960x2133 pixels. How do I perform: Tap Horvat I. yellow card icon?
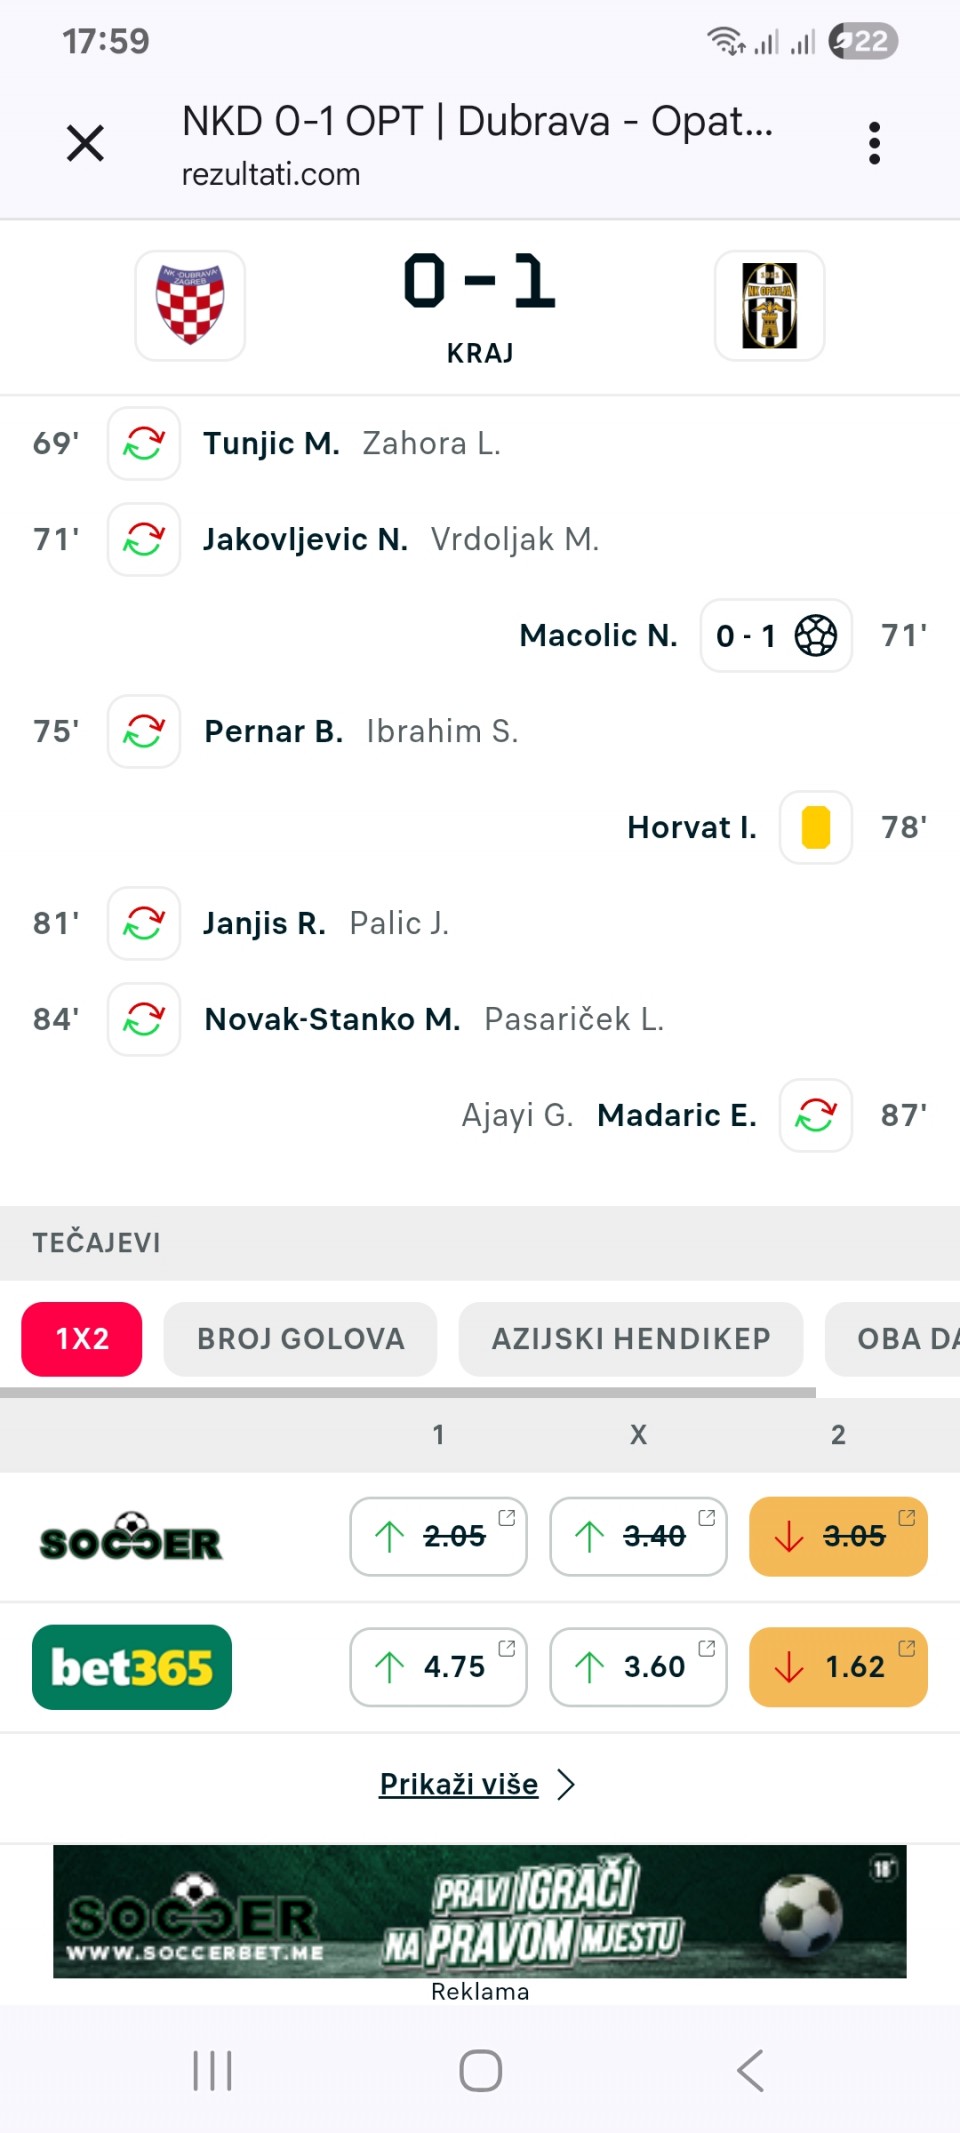point(815,827)
